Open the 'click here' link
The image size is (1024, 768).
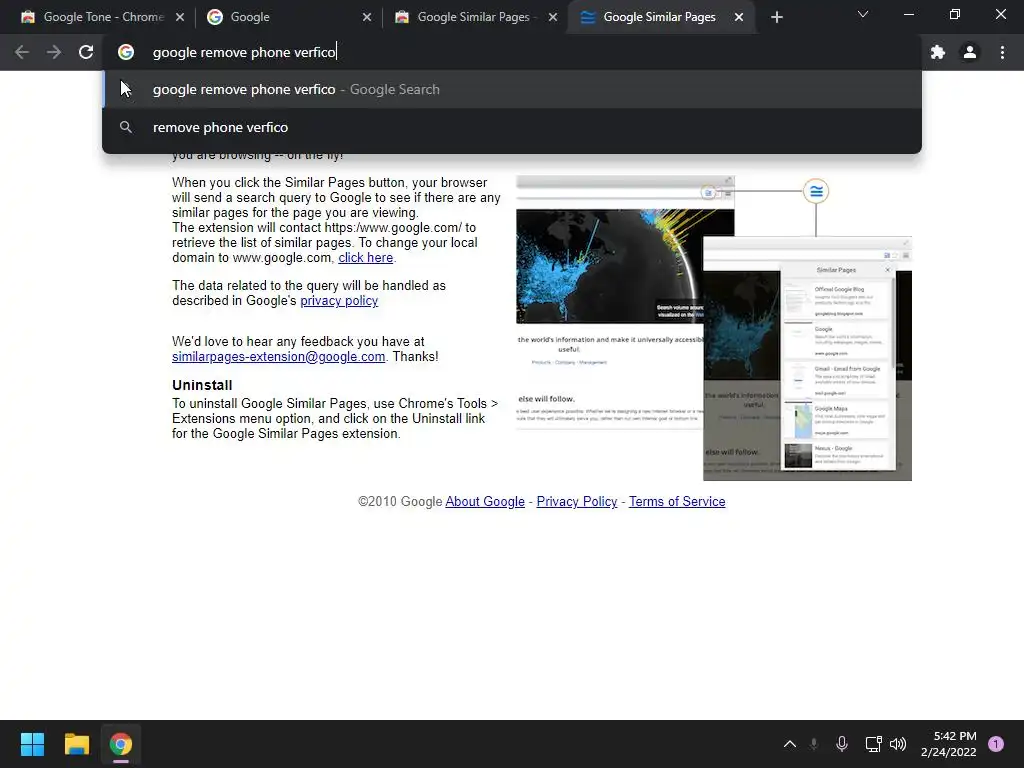(x=366, y=257)
